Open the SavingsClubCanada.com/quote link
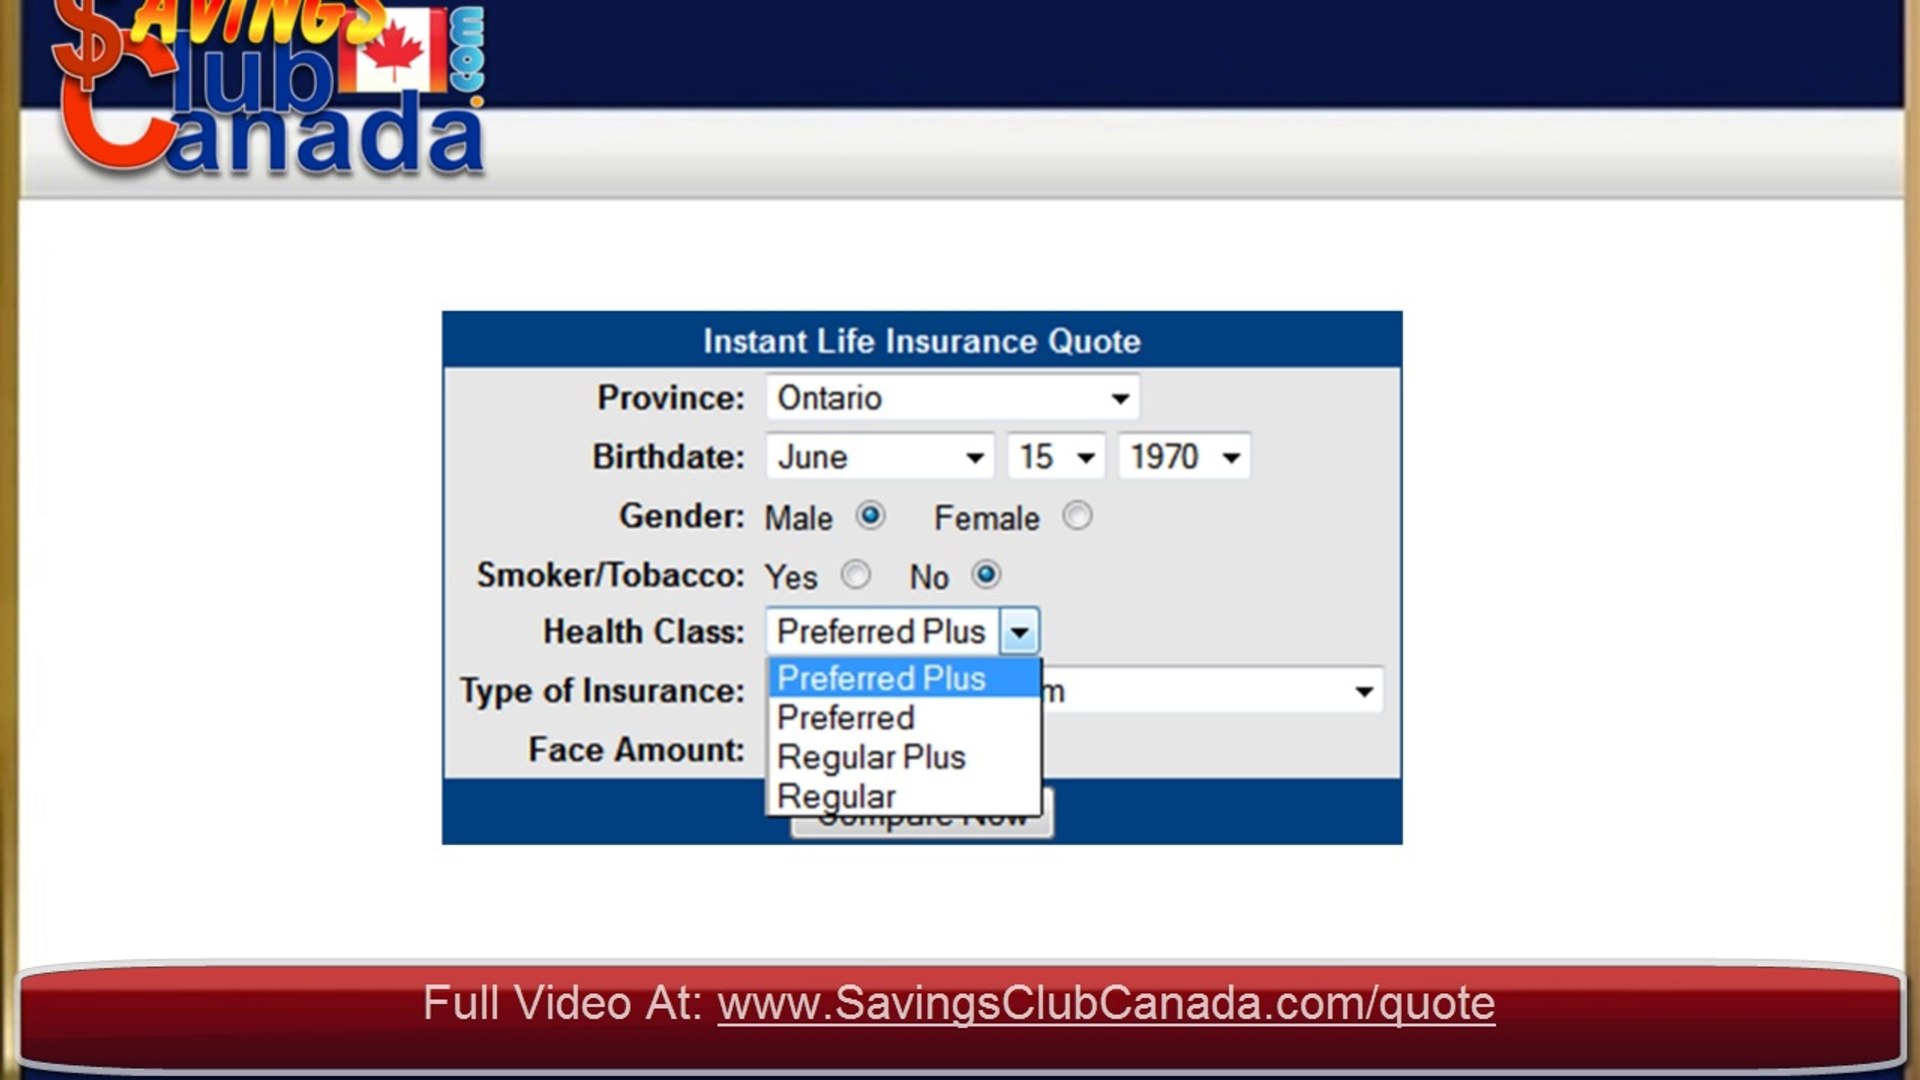The width and height of the screenshot is (1920, 1080). pyautogui.click(x=1105, y=1003)
